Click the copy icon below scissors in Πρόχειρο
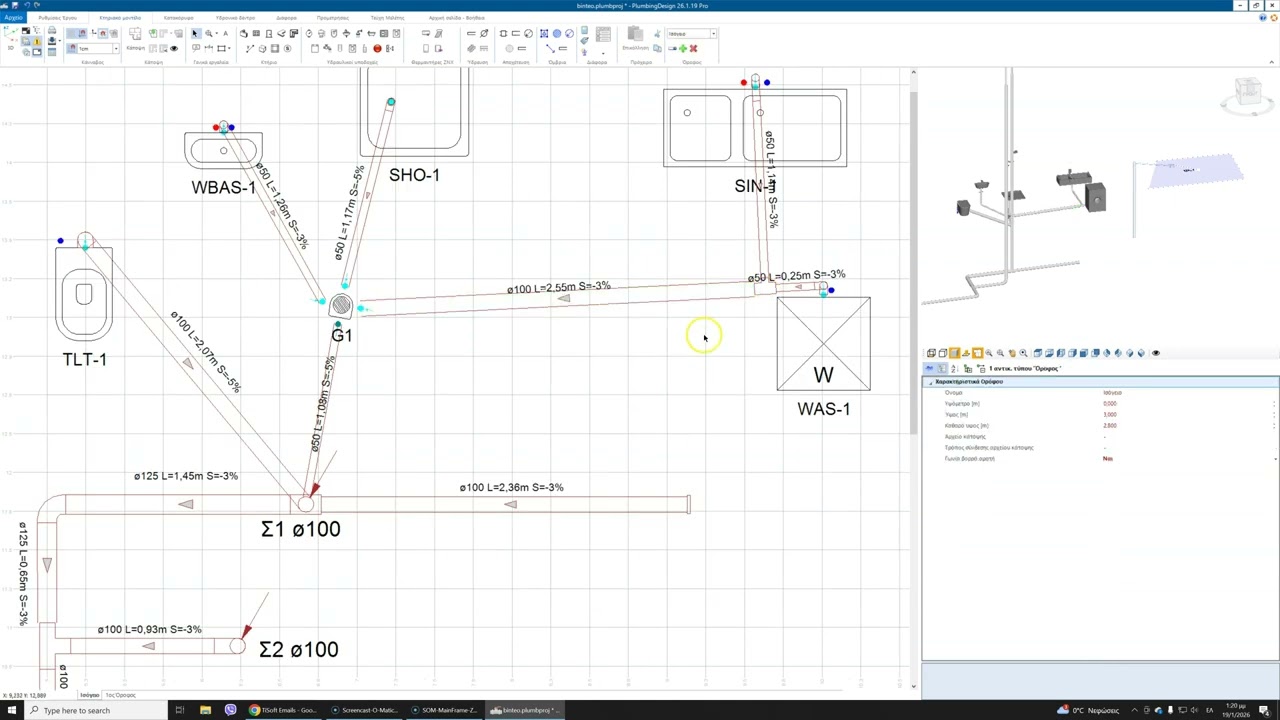 (657, 48)
